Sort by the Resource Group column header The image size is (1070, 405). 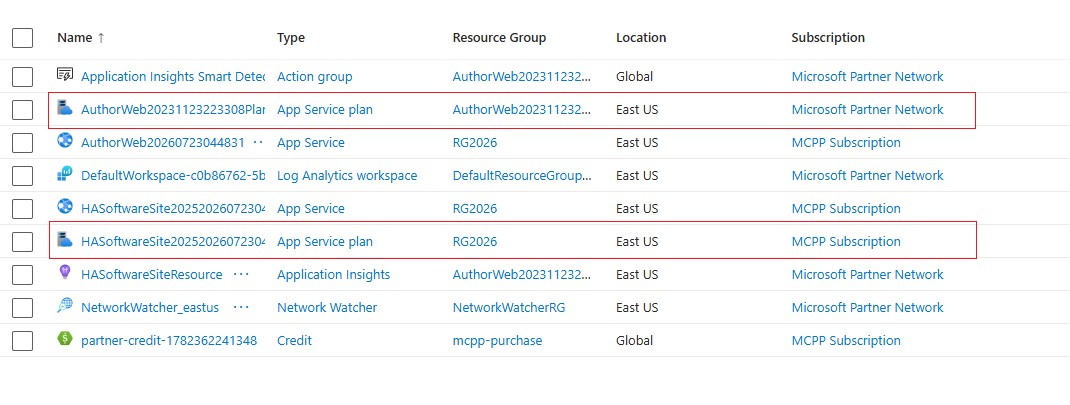click(x=499, y=38)
